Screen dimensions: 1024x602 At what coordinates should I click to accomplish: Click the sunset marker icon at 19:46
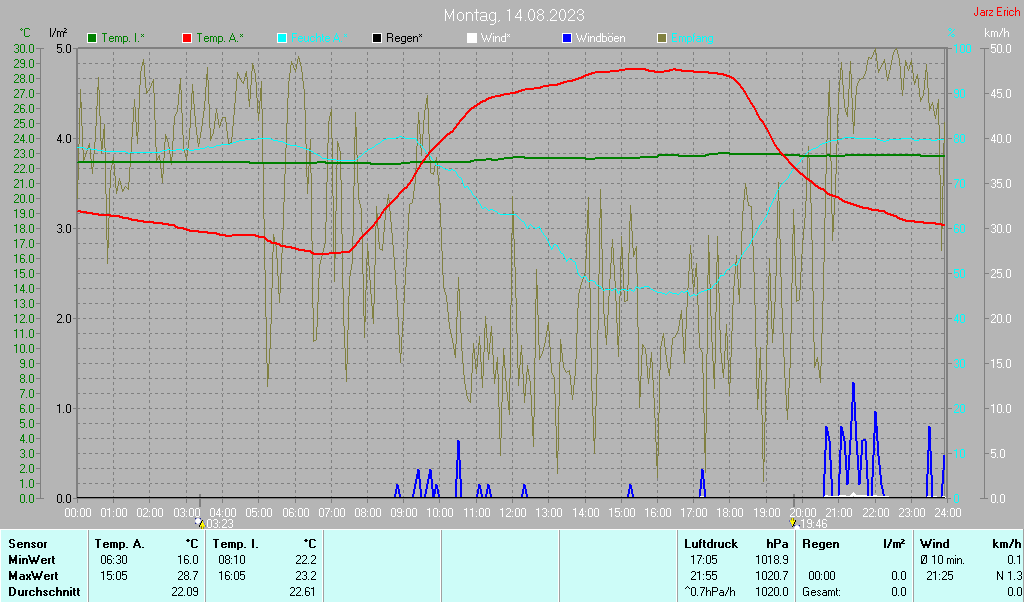tap(794, 522)
